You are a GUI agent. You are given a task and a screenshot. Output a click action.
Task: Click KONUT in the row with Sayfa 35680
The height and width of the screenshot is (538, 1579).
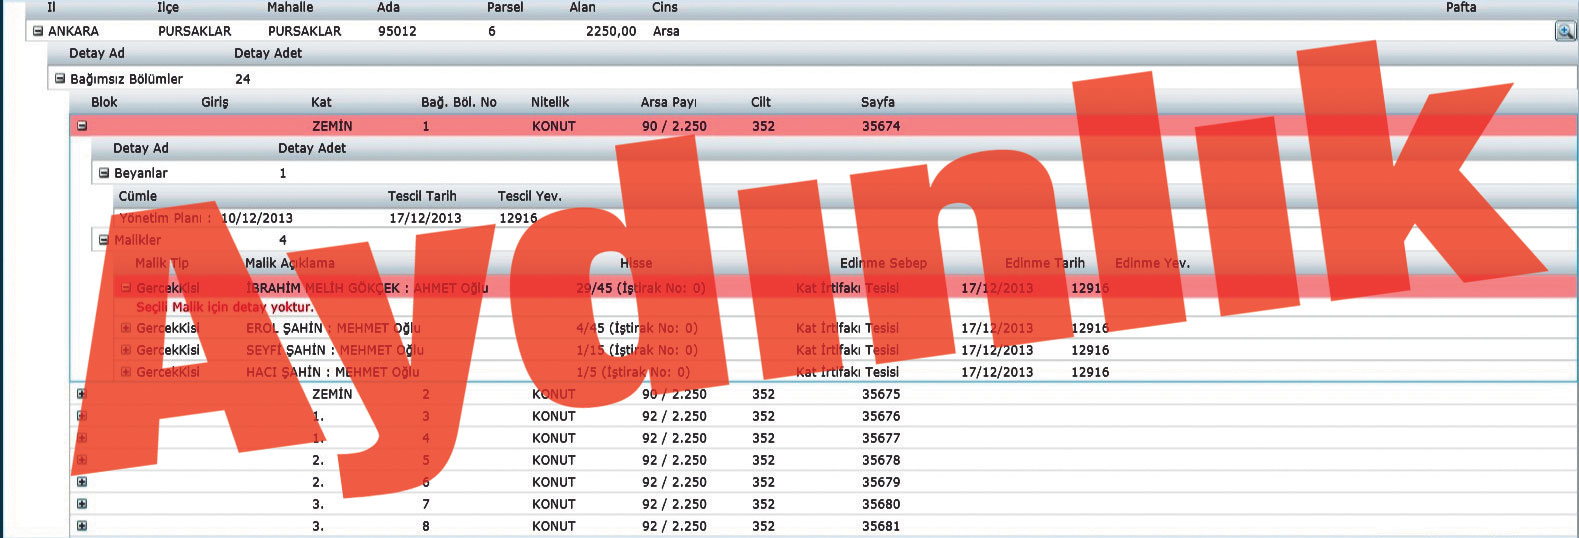[x=554, y=504]
